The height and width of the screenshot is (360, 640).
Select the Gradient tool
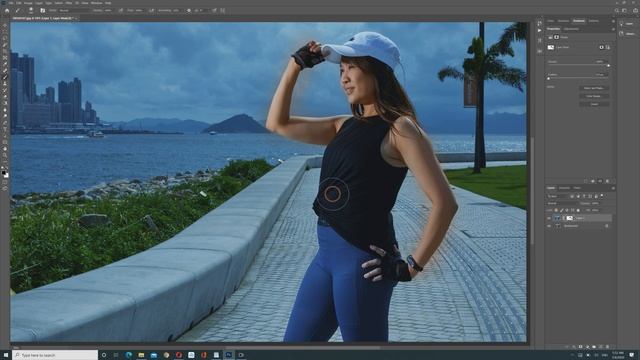point(5,103)
